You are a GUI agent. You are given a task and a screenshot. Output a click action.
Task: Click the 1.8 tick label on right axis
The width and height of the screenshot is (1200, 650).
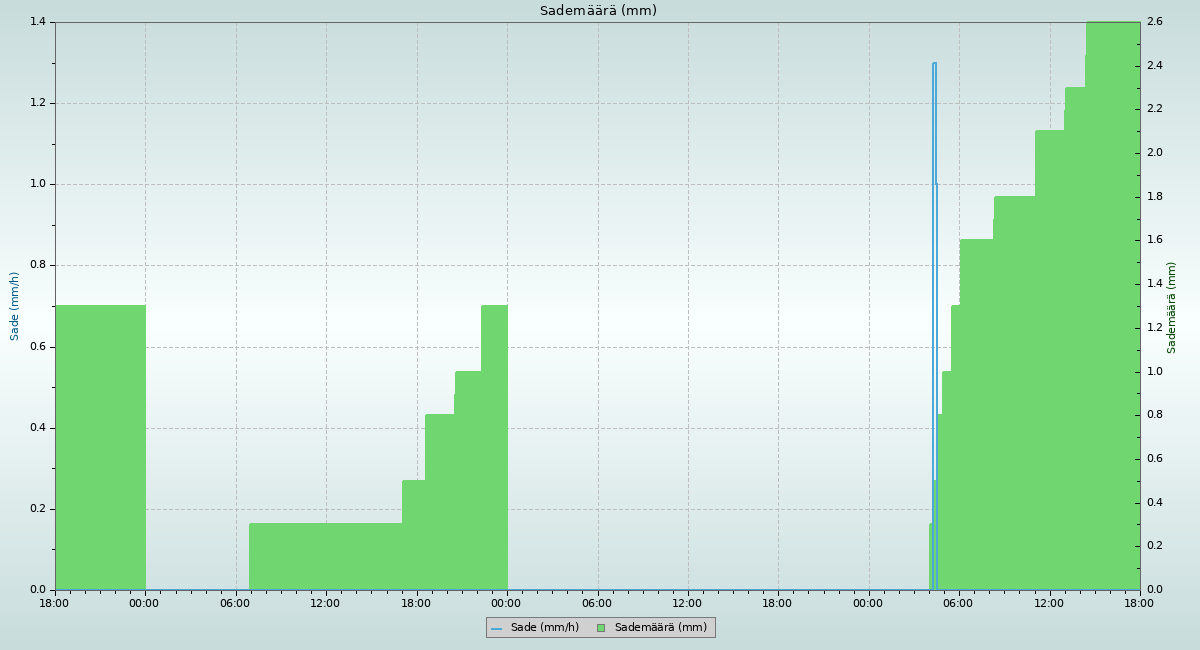(1154, 197)
